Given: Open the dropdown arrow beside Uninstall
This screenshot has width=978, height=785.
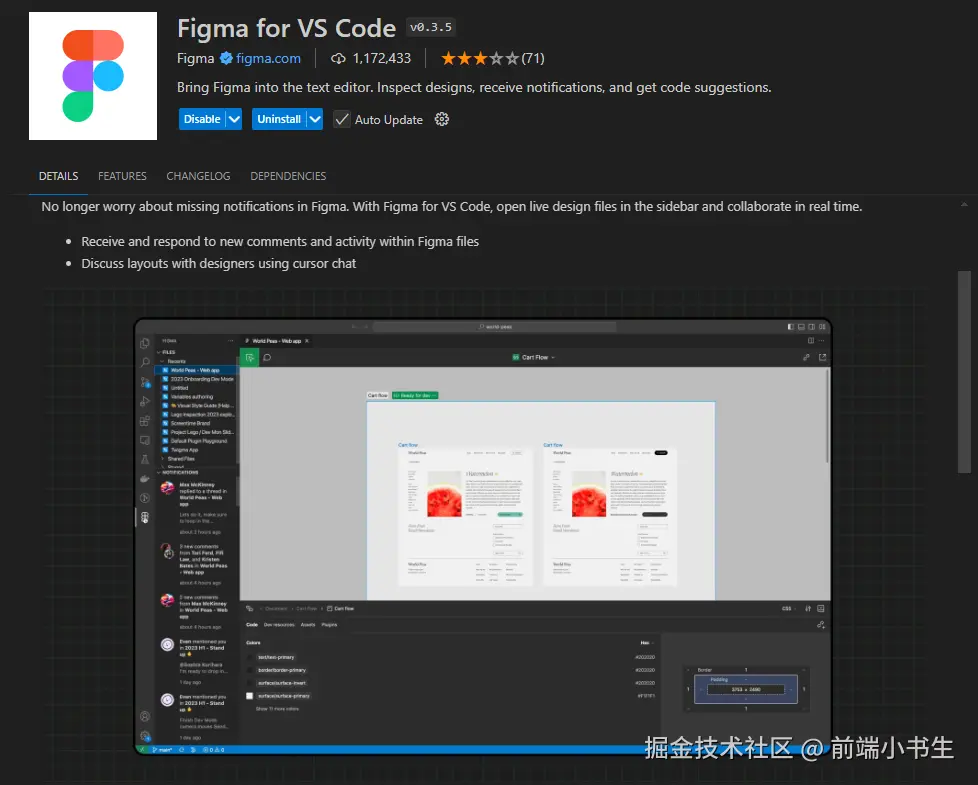Looking at the screenshot, I should pos(315,119).
